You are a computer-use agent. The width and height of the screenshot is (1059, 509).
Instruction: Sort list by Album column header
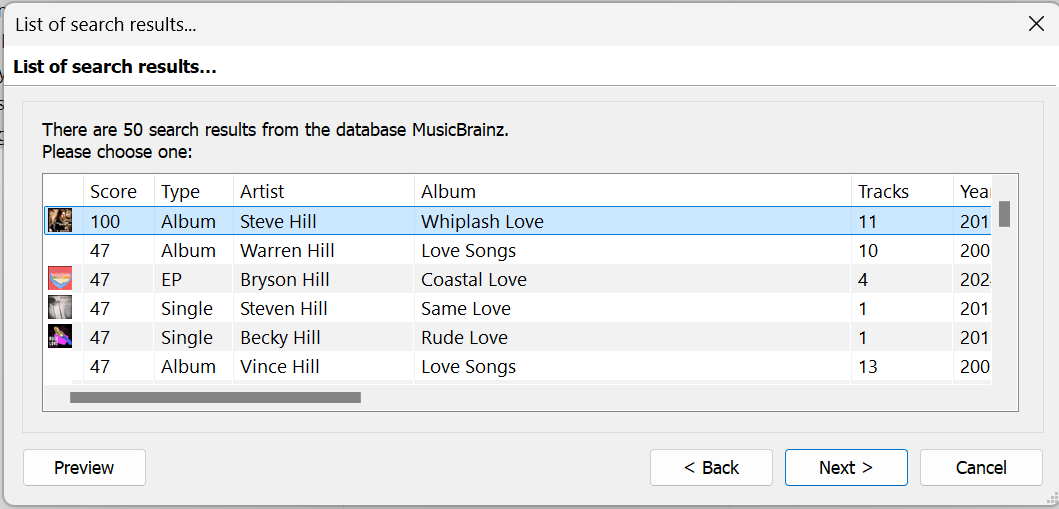click(x=448, y=191)
